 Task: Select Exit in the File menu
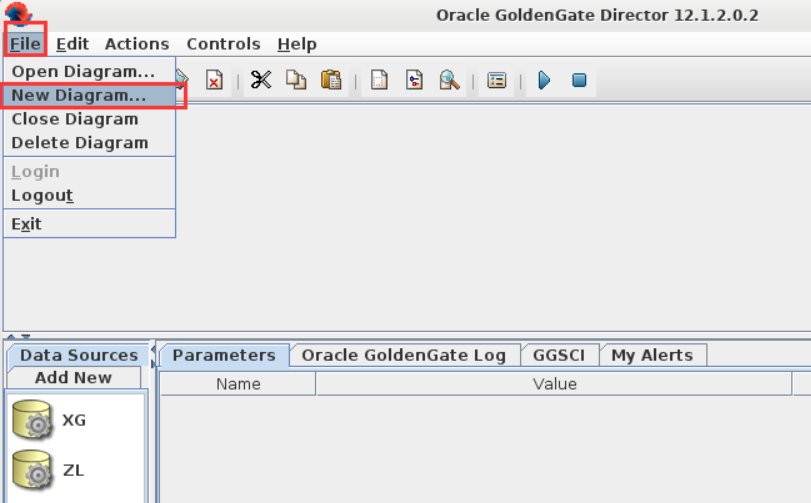(89, 224)
